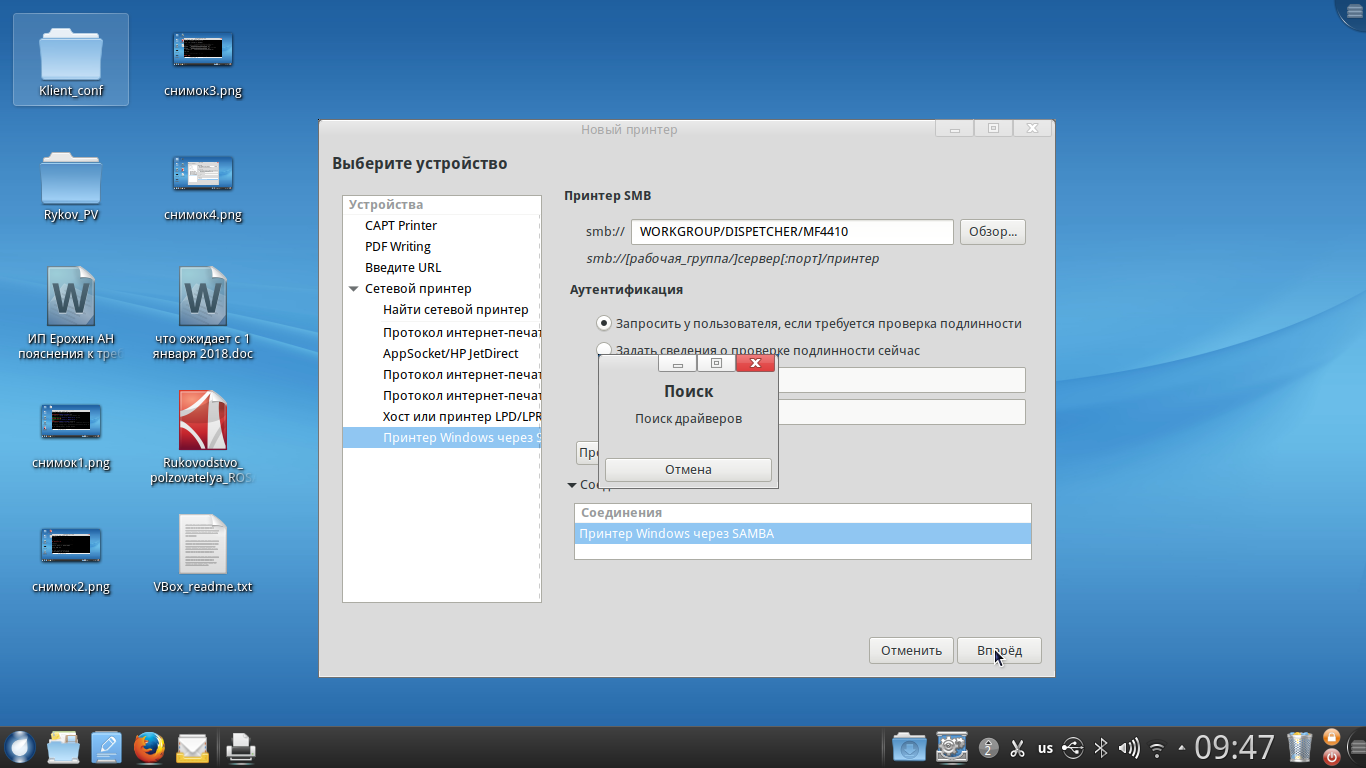Click the Bluetooth tray icon

point(1101,748)
